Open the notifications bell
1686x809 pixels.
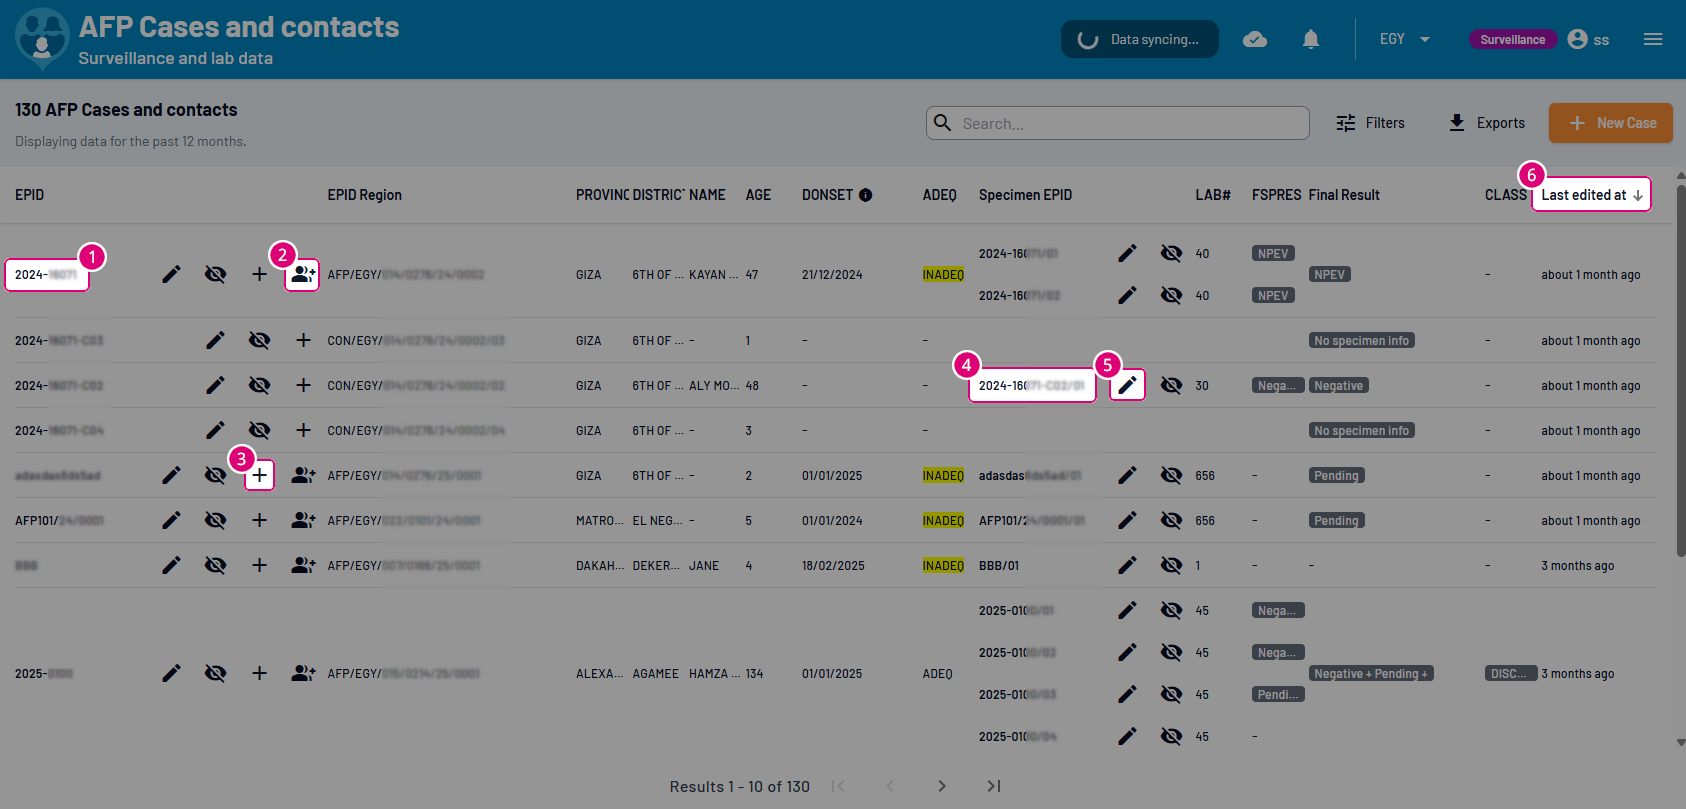point(1310,39)
